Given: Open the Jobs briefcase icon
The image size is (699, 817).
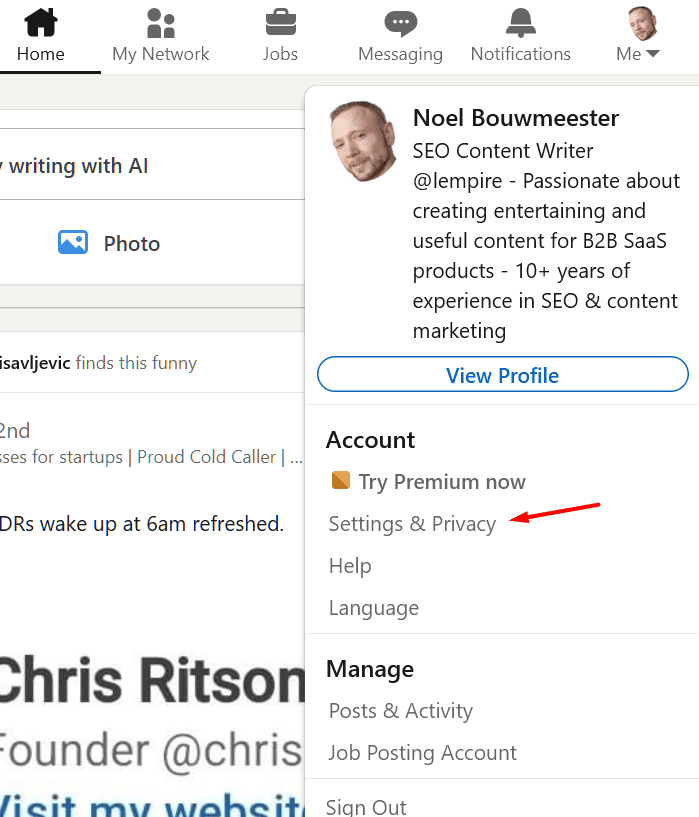Looking at the screenshot, I should pos(281,22).
